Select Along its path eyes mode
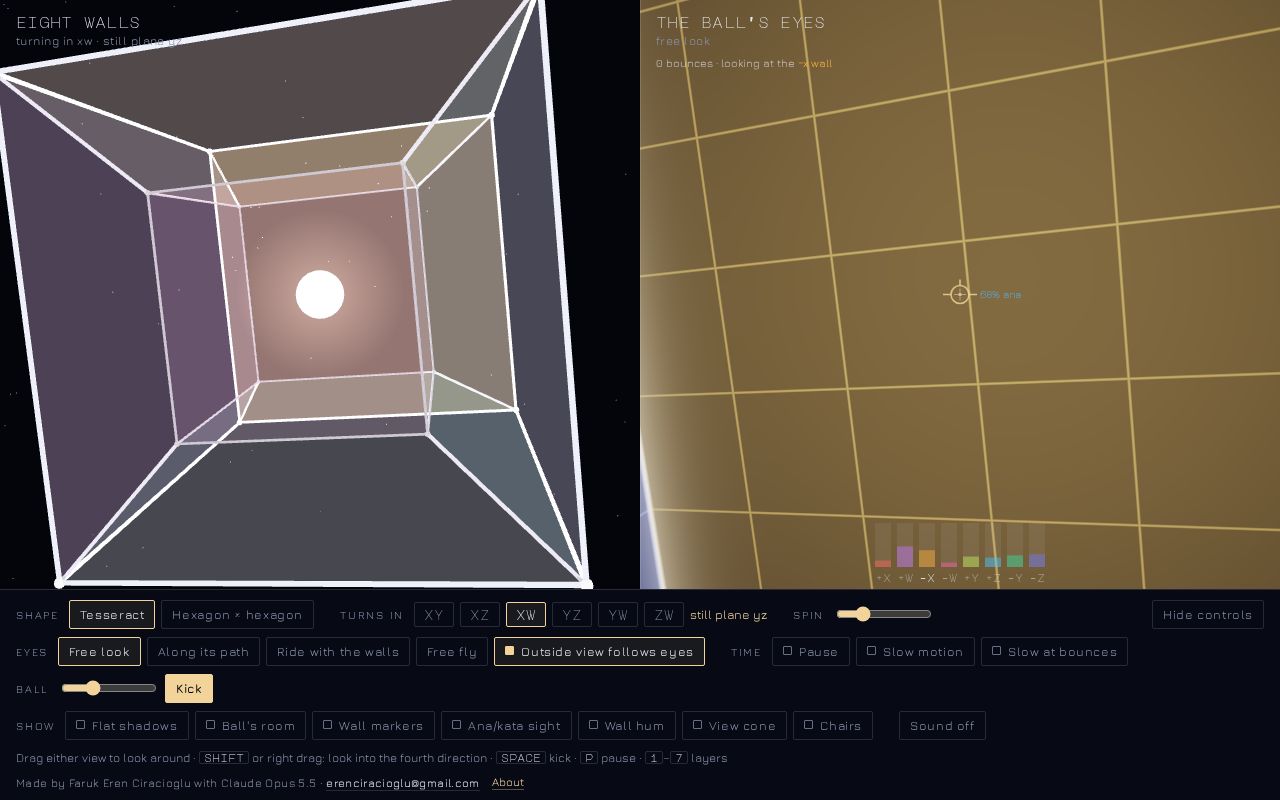This screenshot has width=1280, height=800. (203, 651)
